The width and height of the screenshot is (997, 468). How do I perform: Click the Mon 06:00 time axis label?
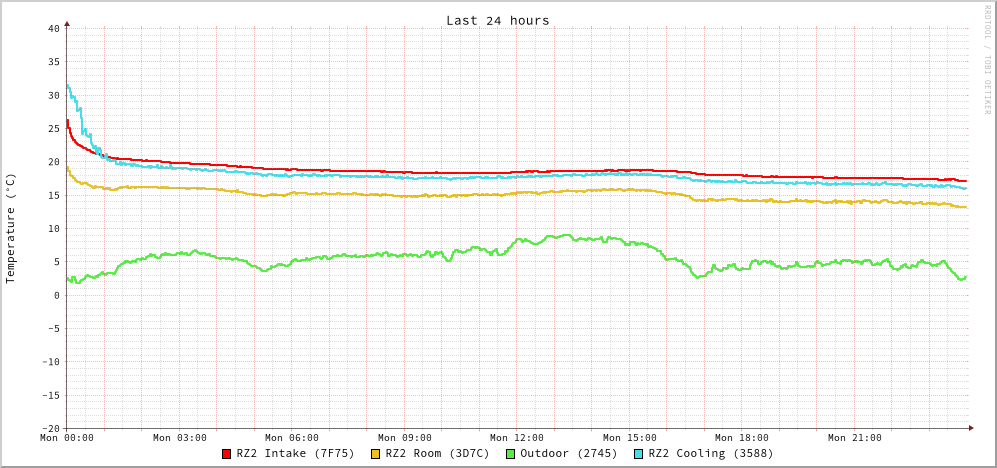(292, 438)
